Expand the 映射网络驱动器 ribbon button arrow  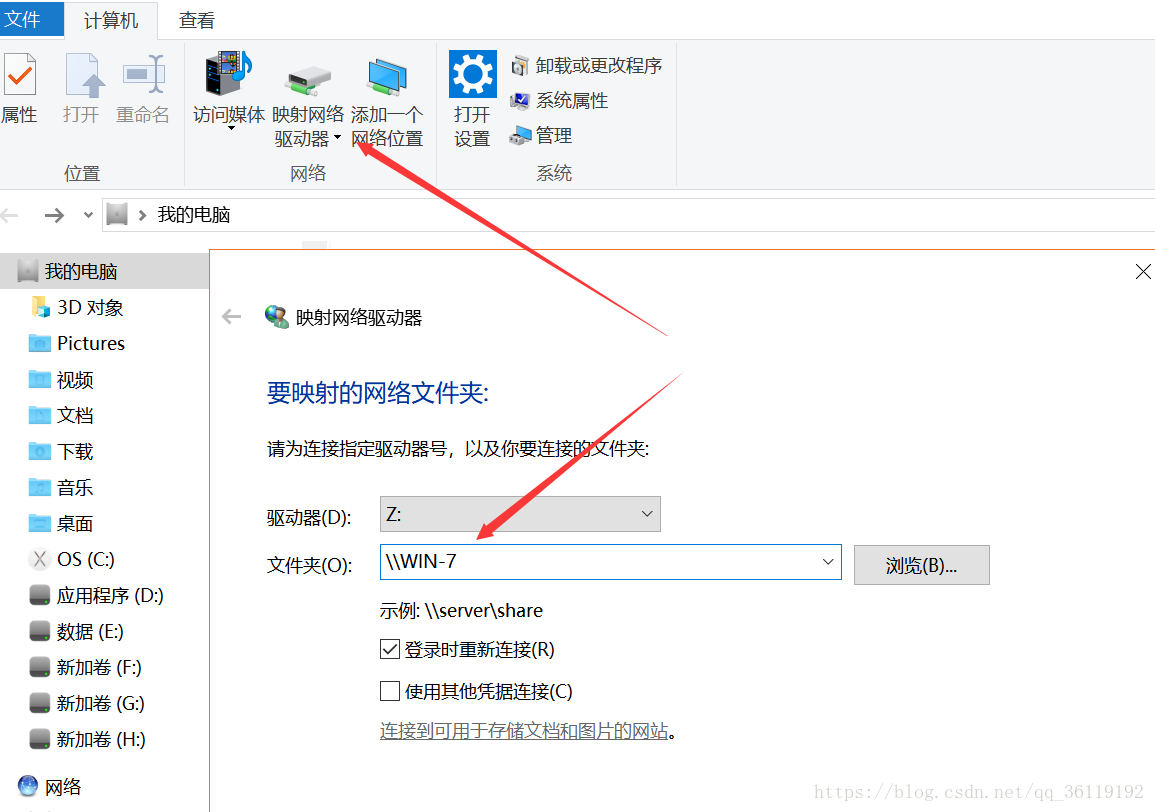(337, 138)
